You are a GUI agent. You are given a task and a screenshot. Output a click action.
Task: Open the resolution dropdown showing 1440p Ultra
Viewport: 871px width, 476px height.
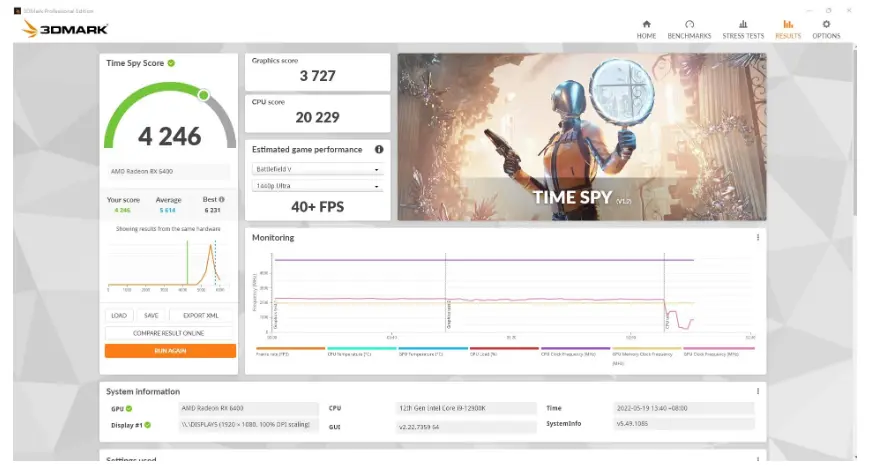click(317, 186)
